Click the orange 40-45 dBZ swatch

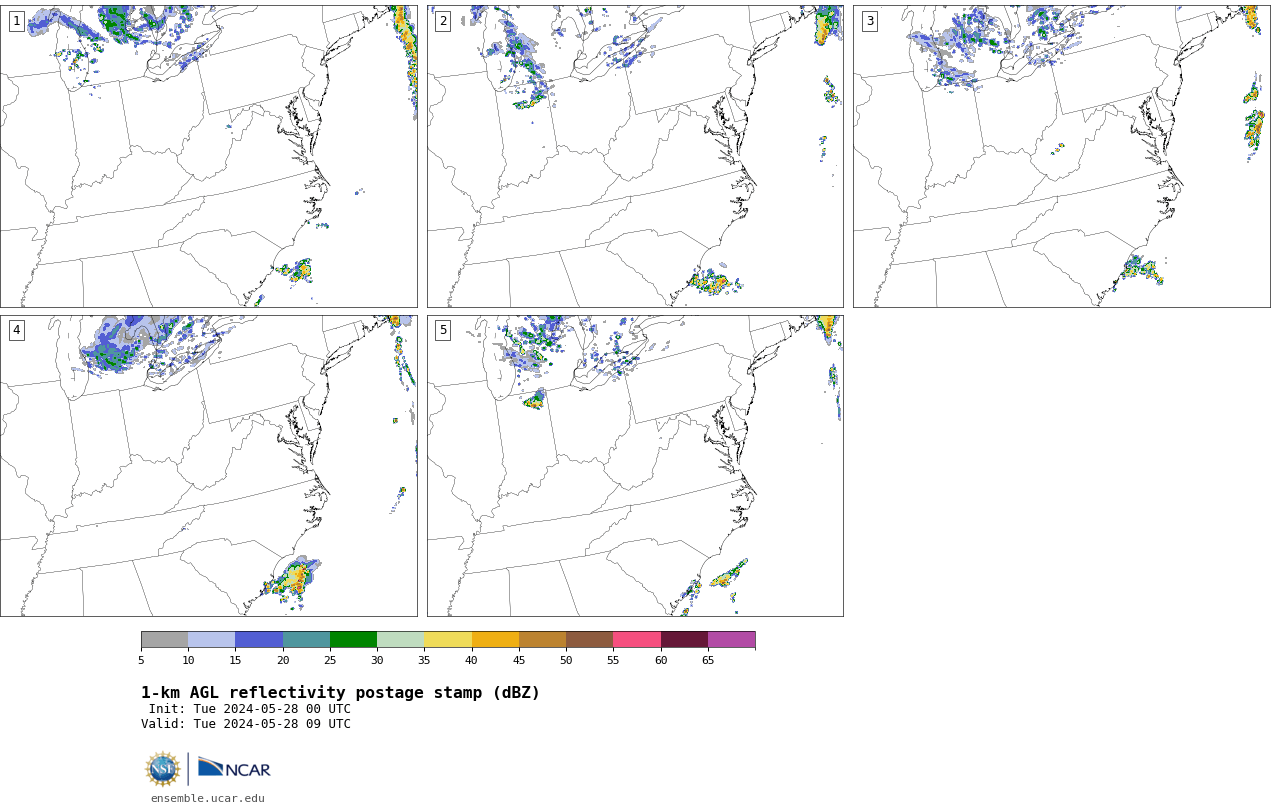495,640
